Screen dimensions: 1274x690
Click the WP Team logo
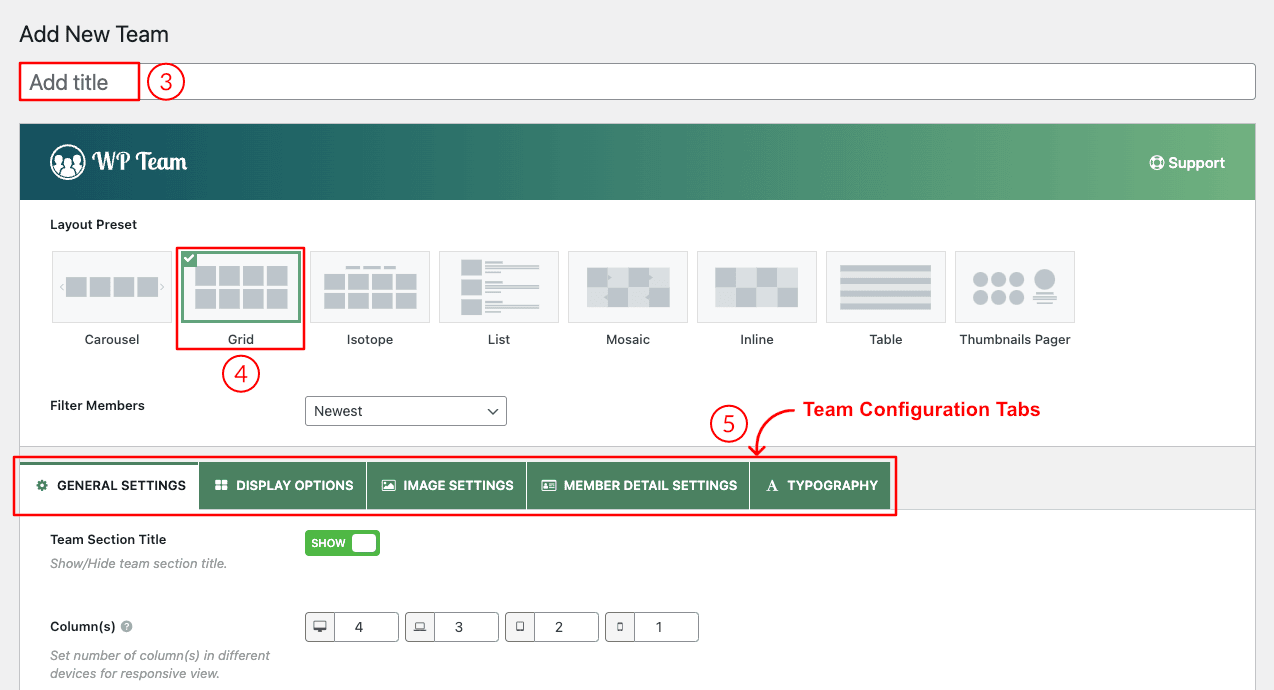117,162
